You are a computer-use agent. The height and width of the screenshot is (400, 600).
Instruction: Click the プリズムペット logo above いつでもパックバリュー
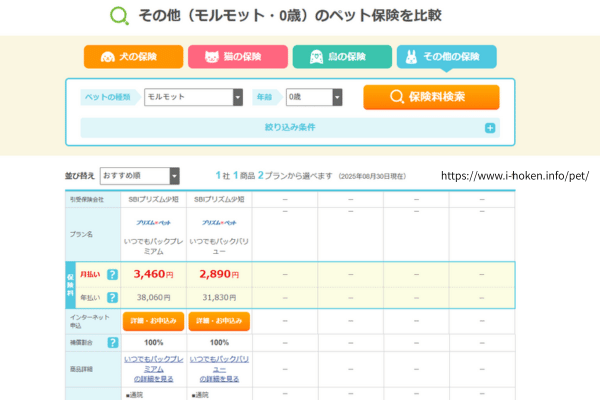click(x=218, y=224)
